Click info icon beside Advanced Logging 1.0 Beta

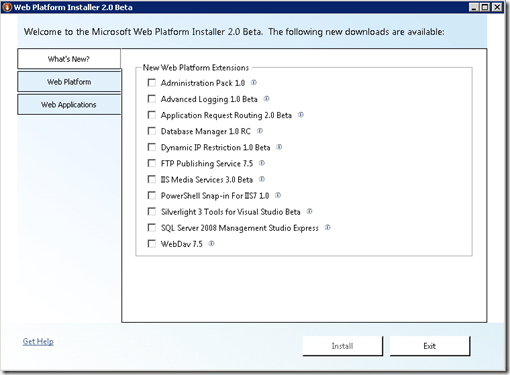tap(266, 99)
